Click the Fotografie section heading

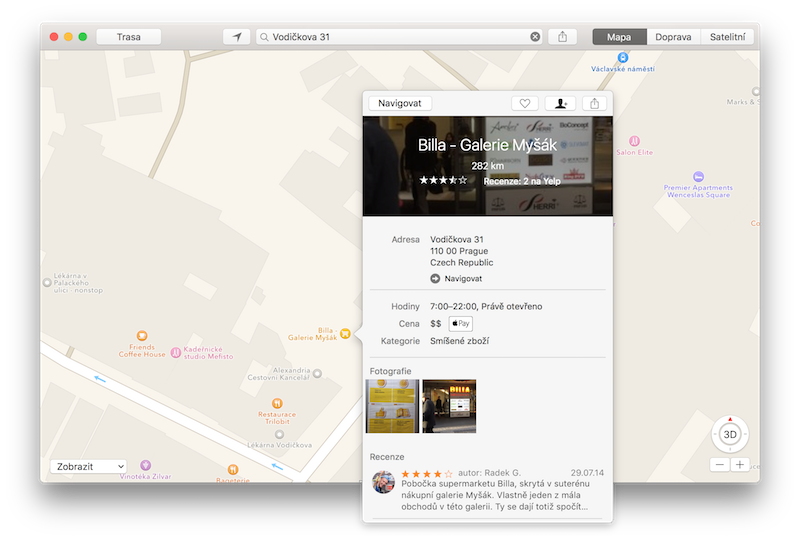point(390,371)
